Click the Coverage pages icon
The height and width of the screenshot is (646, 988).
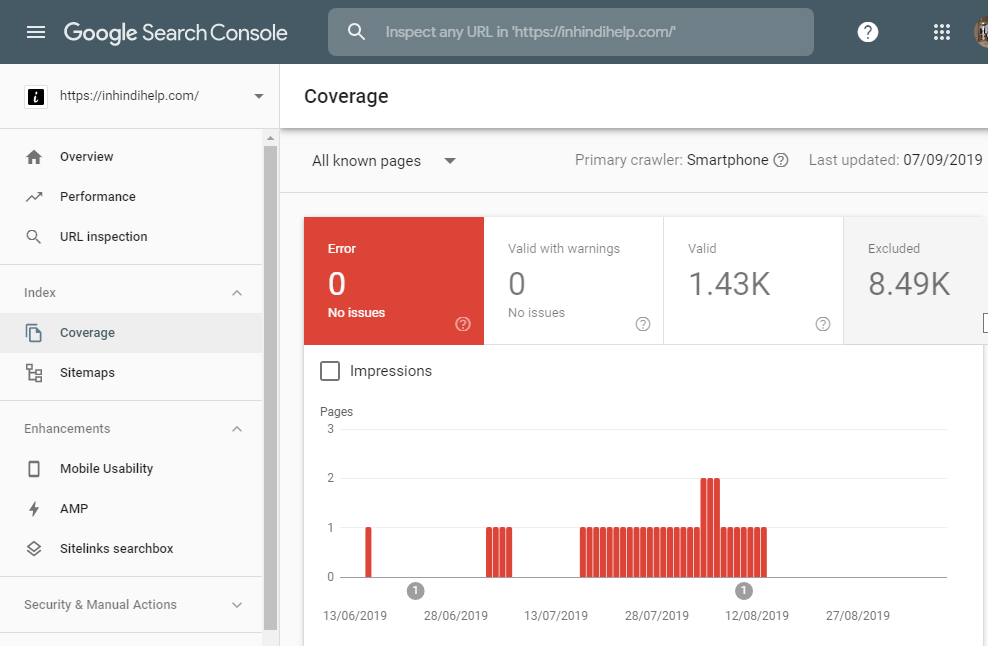coord(34,333)
